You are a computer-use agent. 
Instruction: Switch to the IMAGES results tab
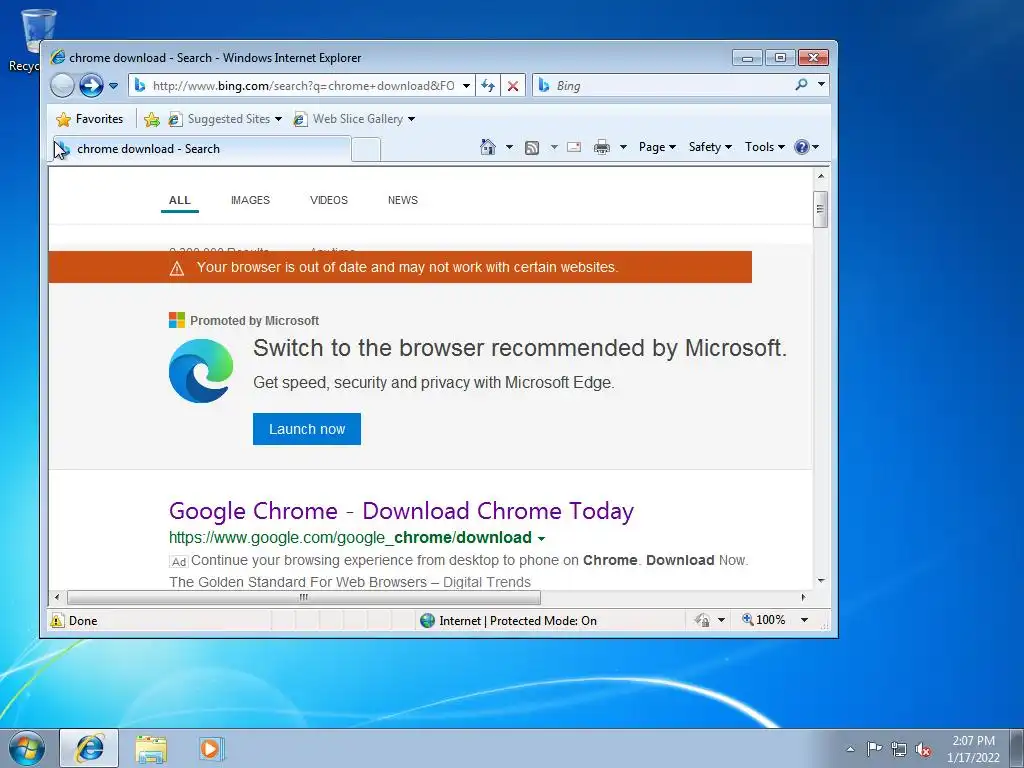[250, 200]
